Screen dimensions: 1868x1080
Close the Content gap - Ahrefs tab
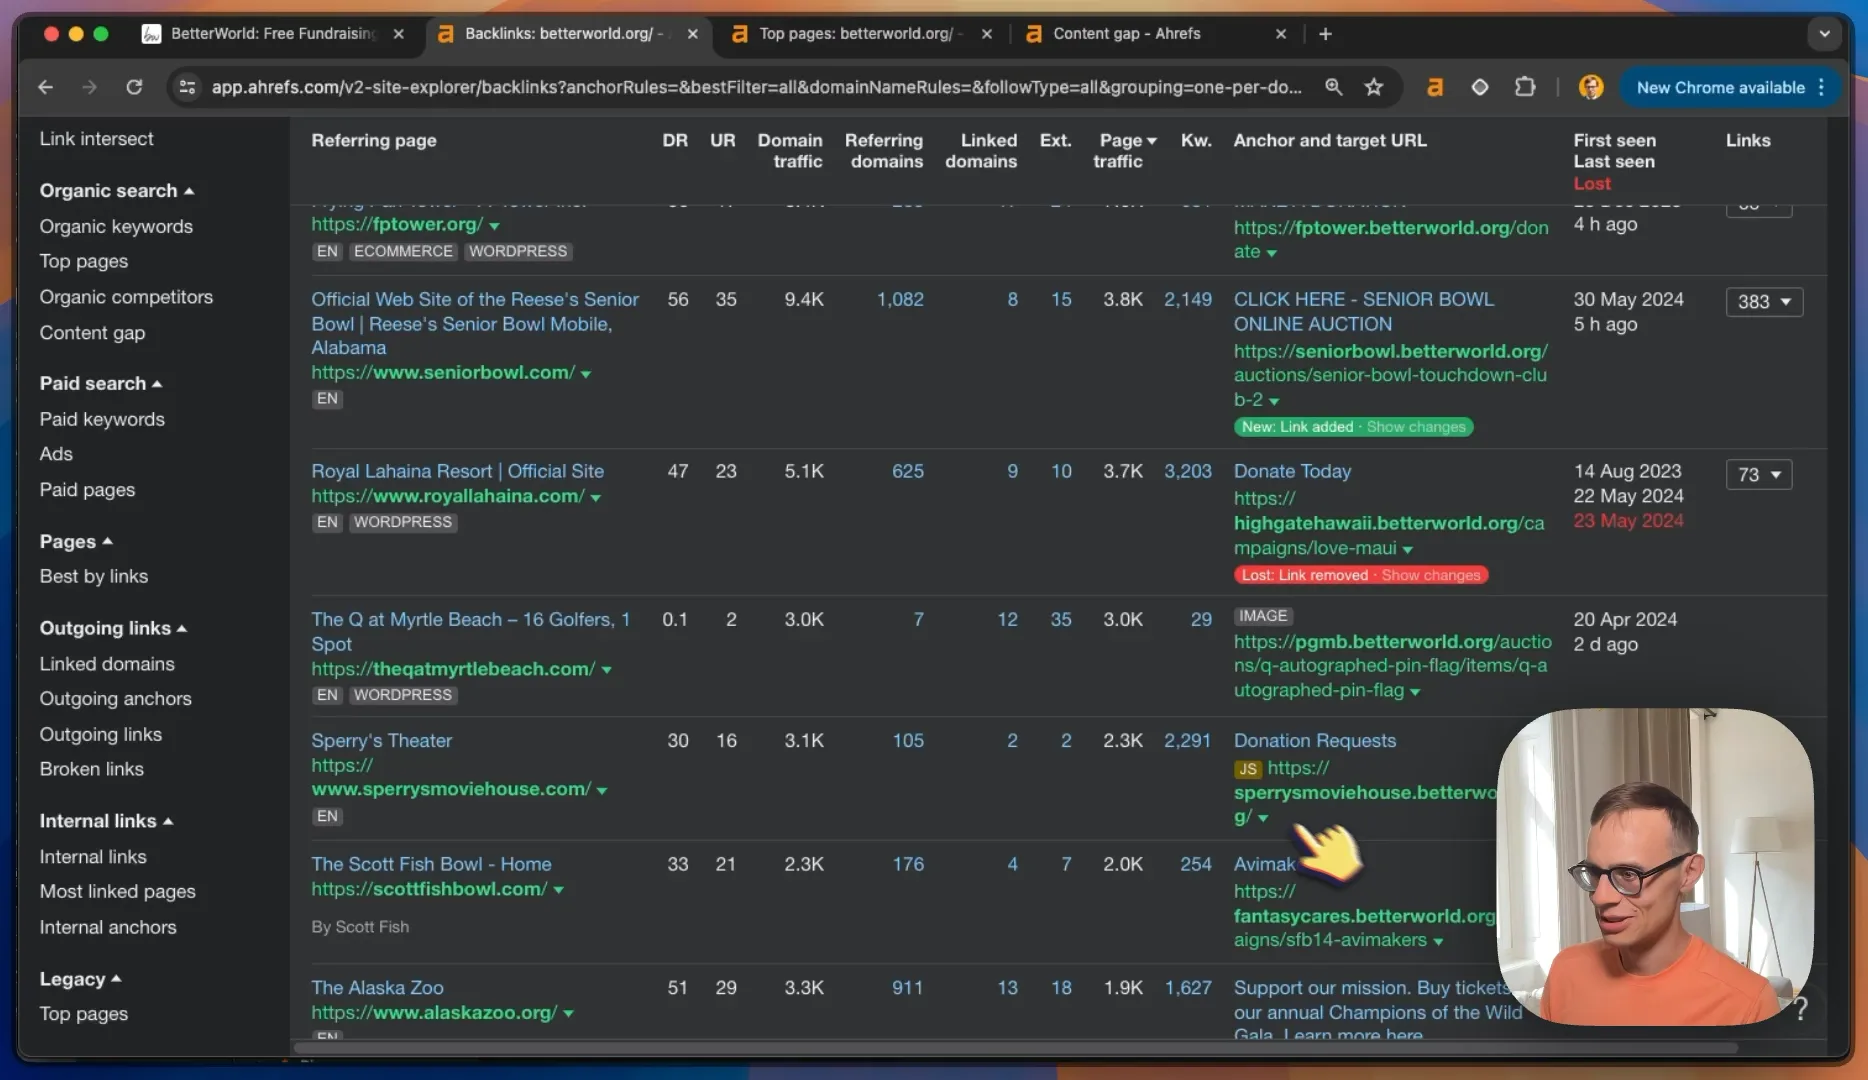click(x=1281, y=34)
